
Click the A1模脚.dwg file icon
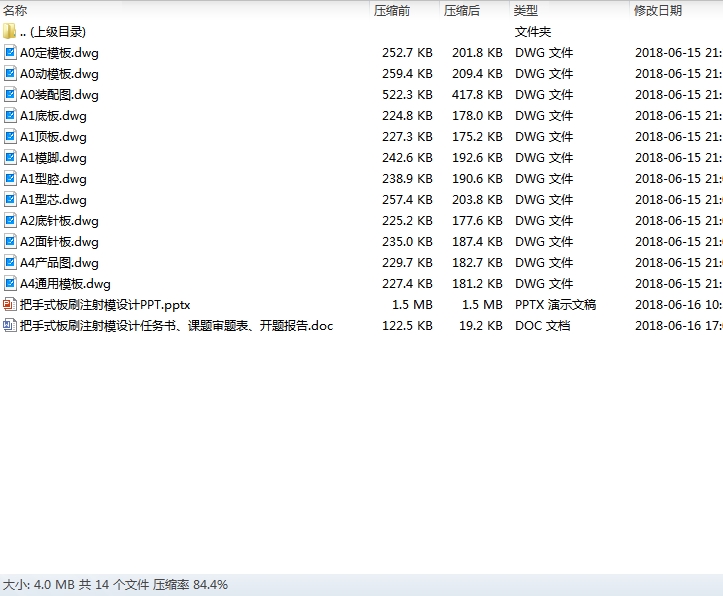[10, 158]
